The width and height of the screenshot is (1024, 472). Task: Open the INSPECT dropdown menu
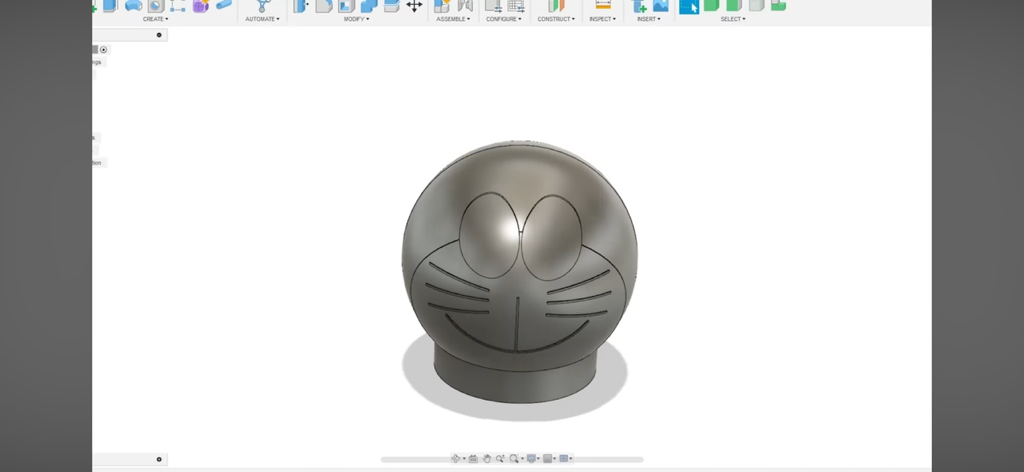click(603, 19)
